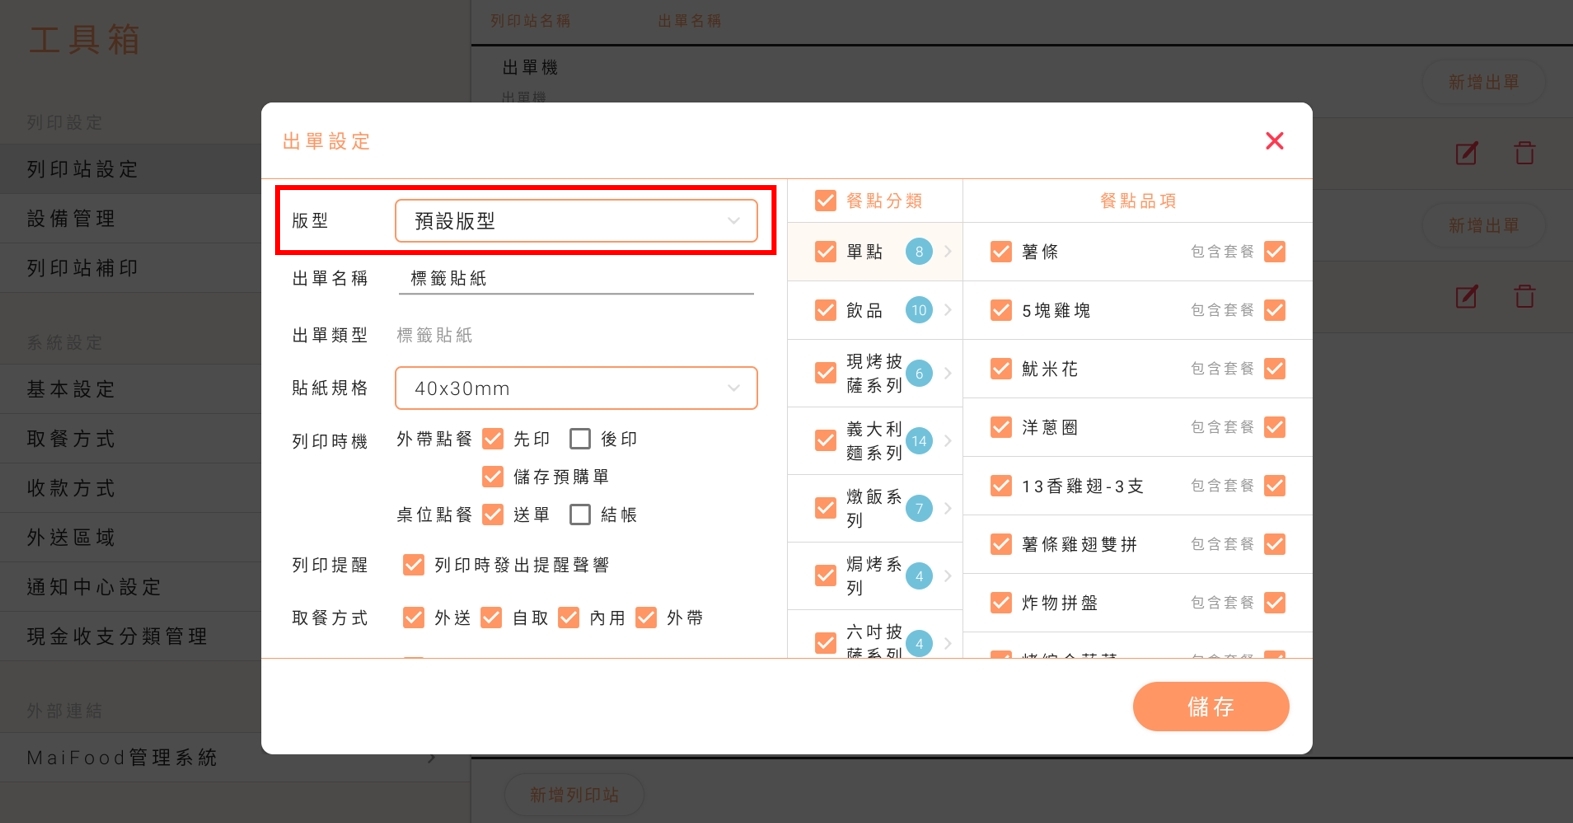Expand the 義大利麵系列 category chevron
This screenshot has width=1573, height=823.
(x=948, y=441)
